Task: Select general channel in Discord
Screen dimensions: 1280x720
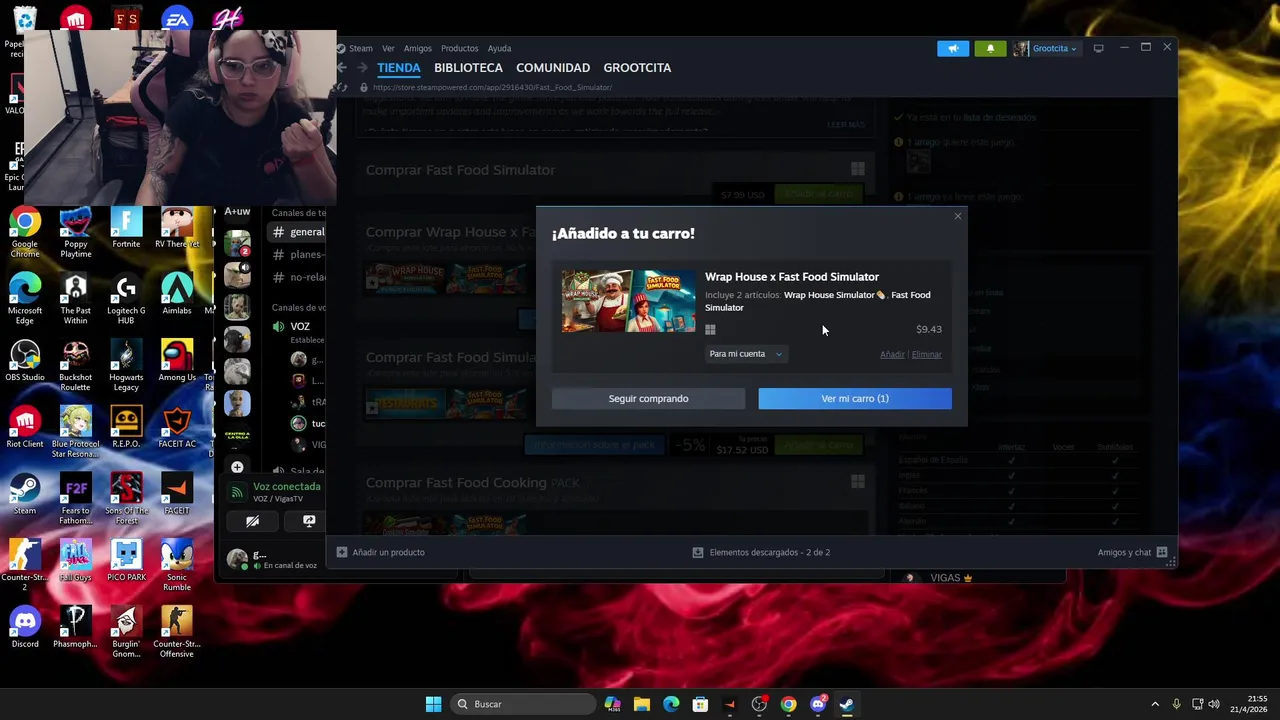Action: pyautogui.click(x=298, y=232)
